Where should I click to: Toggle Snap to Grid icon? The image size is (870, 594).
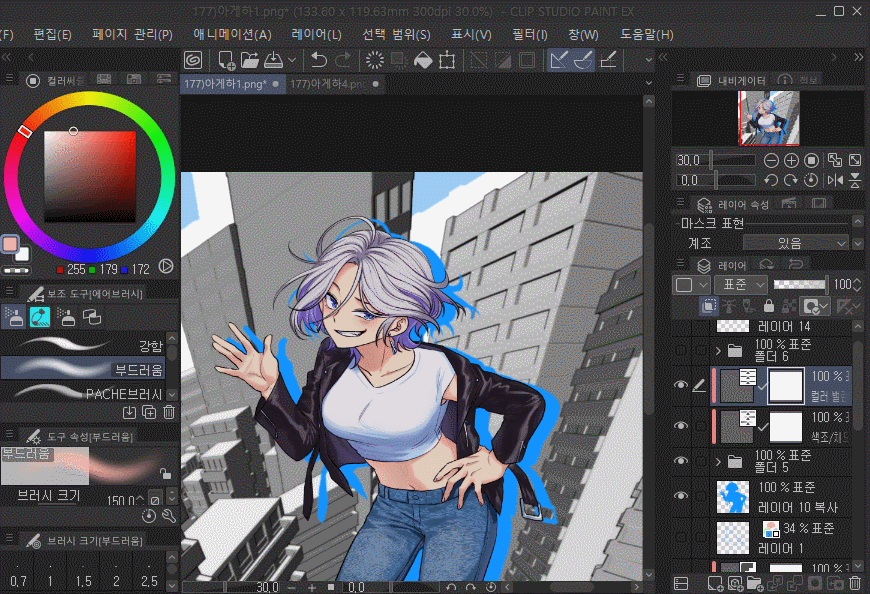[608, 60]
